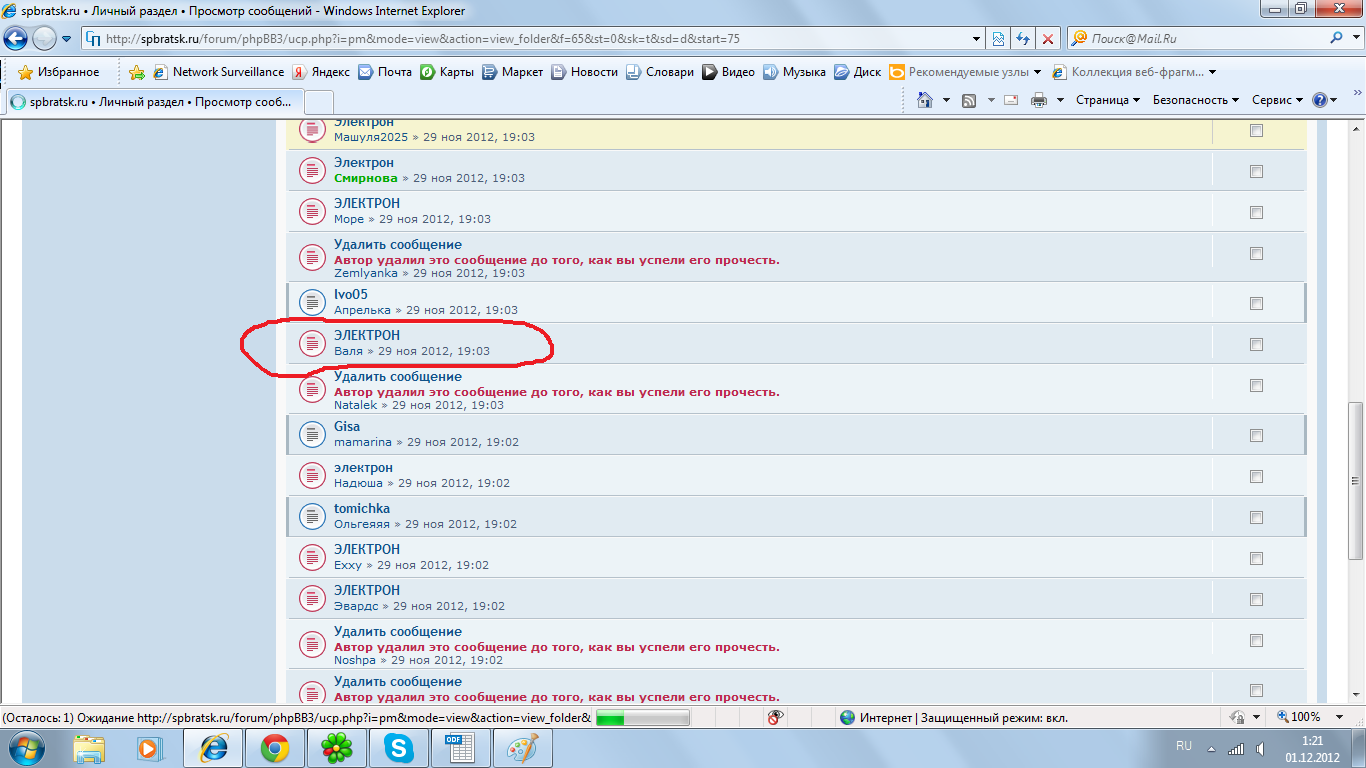Open Skype from the taskbar
The image size is (1366, 768).
click(399, 747)
